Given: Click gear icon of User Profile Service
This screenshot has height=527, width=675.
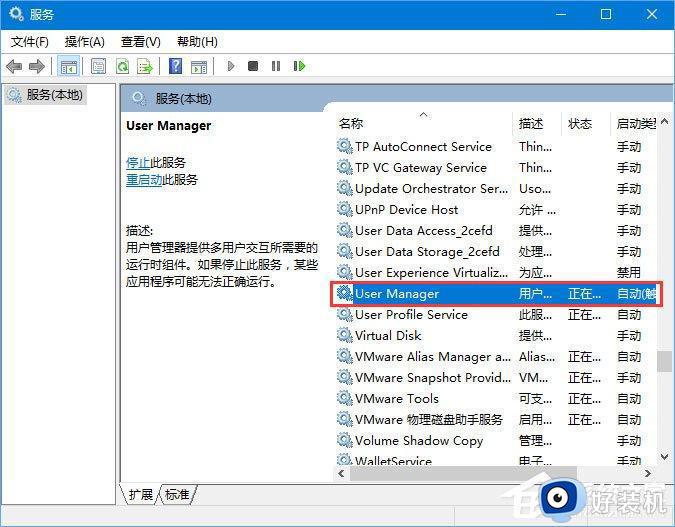Looking at the screenshot, I should pos(344,314).
